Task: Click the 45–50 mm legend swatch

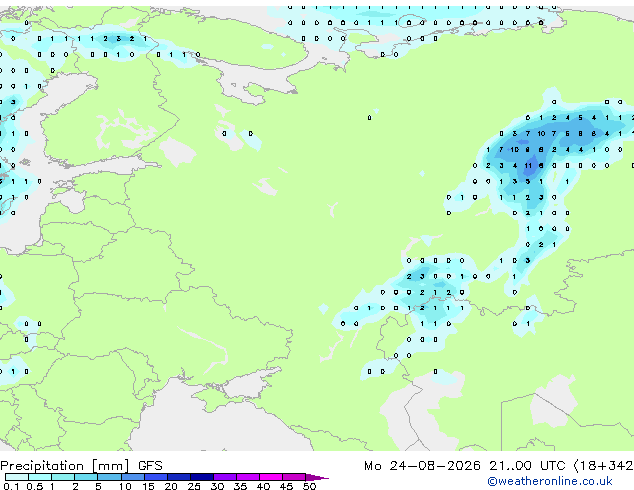Action: [x=294, y=477]
